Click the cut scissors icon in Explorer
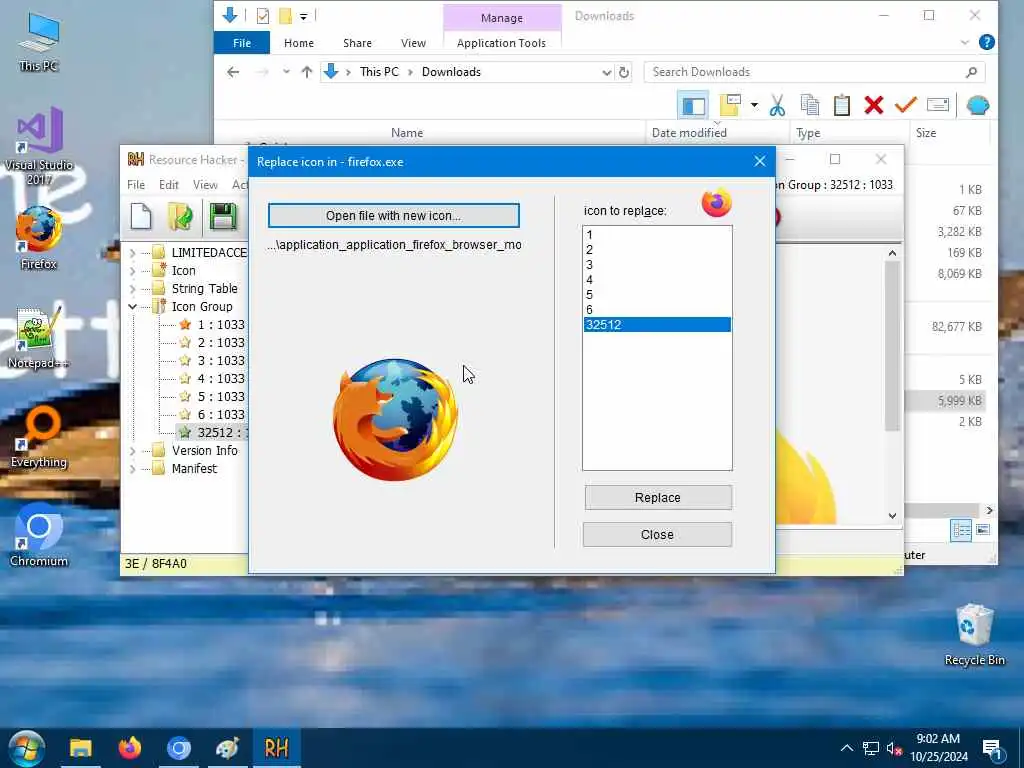The height and width of the screenshot is (768, 1024). pyautogui.click(x=777, y=105)
